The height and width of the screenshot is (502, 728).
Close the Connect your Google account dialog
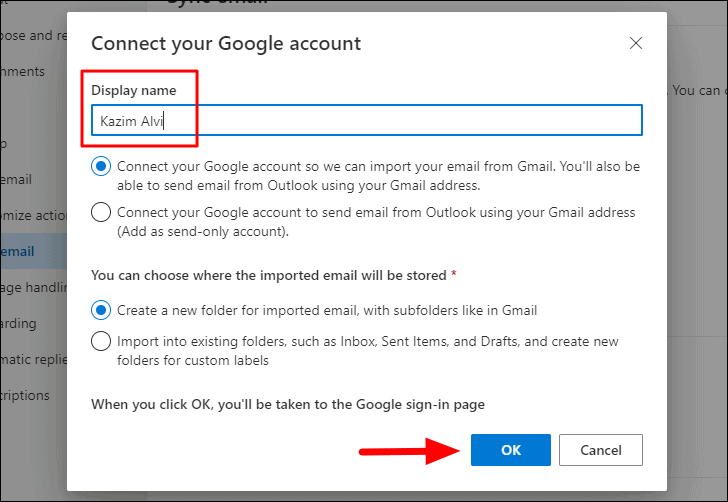(636, 43)
